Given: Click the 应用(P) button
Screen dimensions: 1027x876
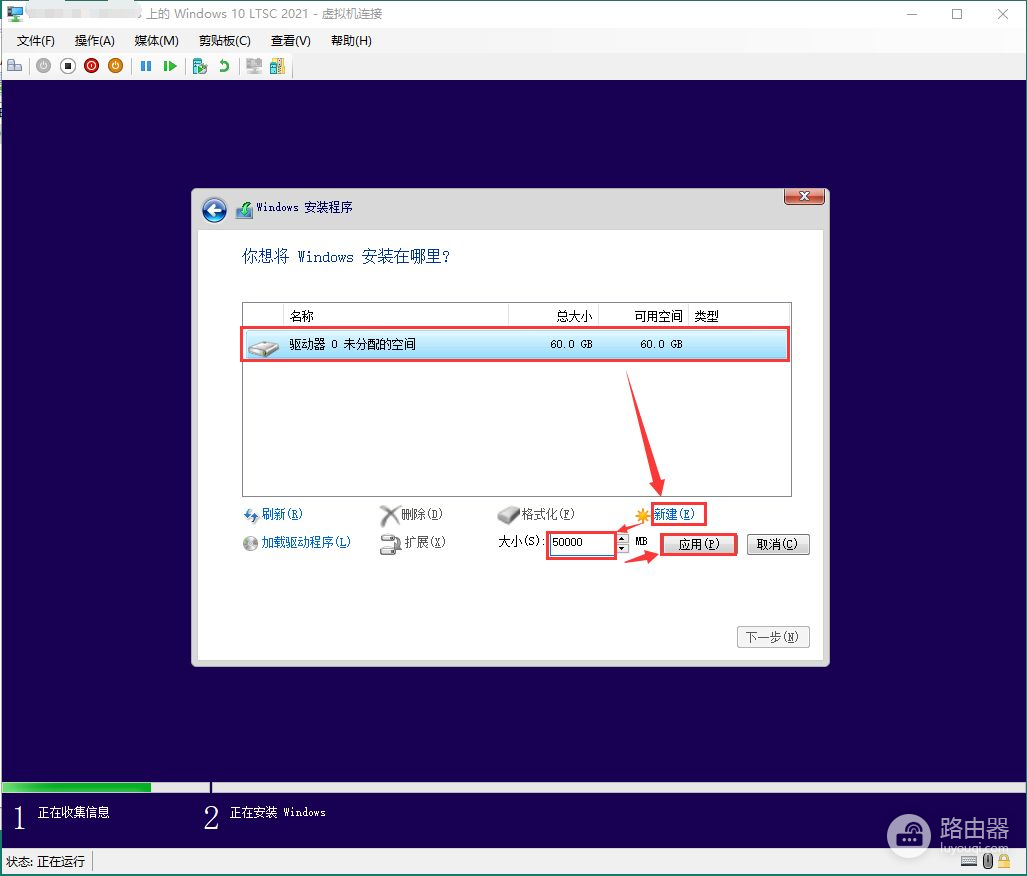Looking at the screenshot, I should (x=698, y=545).
